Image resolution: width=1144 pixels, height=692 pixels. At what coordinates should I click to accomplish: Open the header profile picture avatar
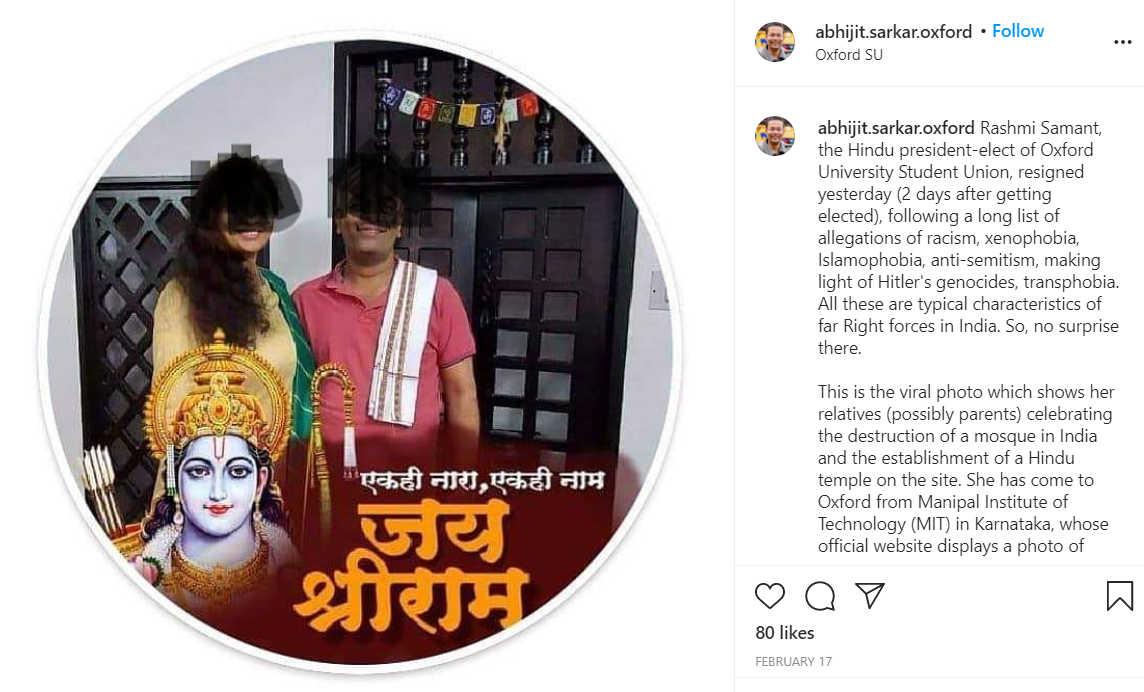(x=775, y=42)
